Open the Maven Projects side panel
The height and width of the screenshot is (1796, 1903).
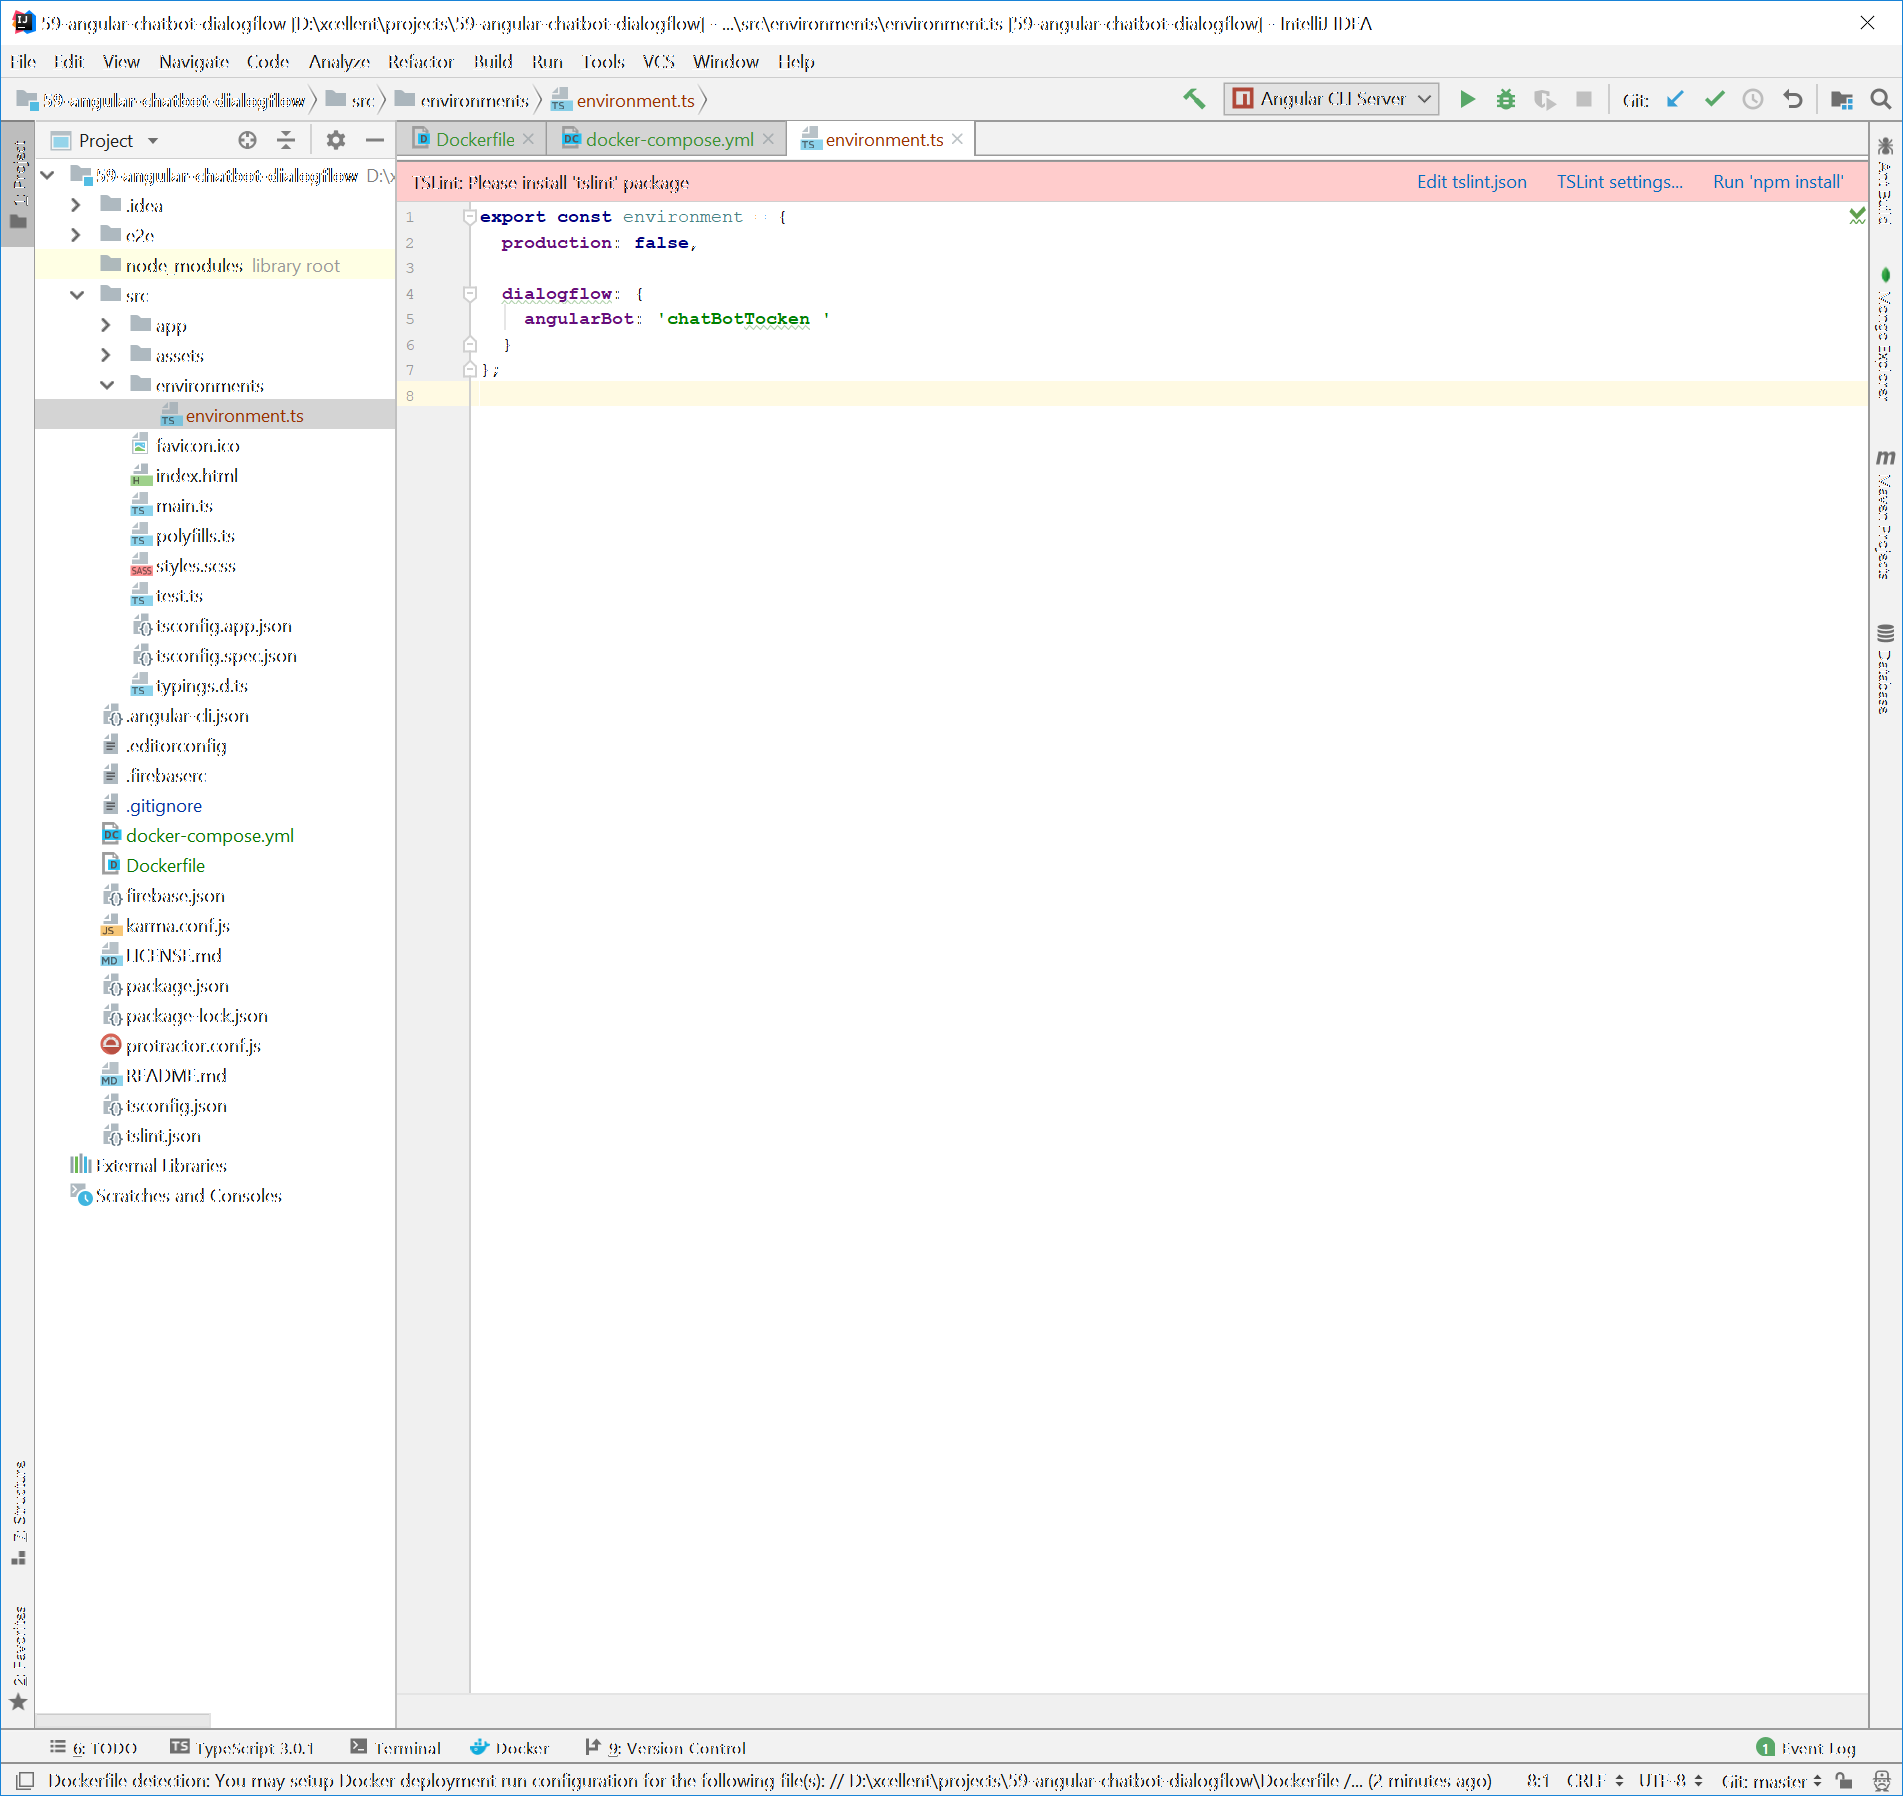pyautogui.click(x=1885, y=514)
